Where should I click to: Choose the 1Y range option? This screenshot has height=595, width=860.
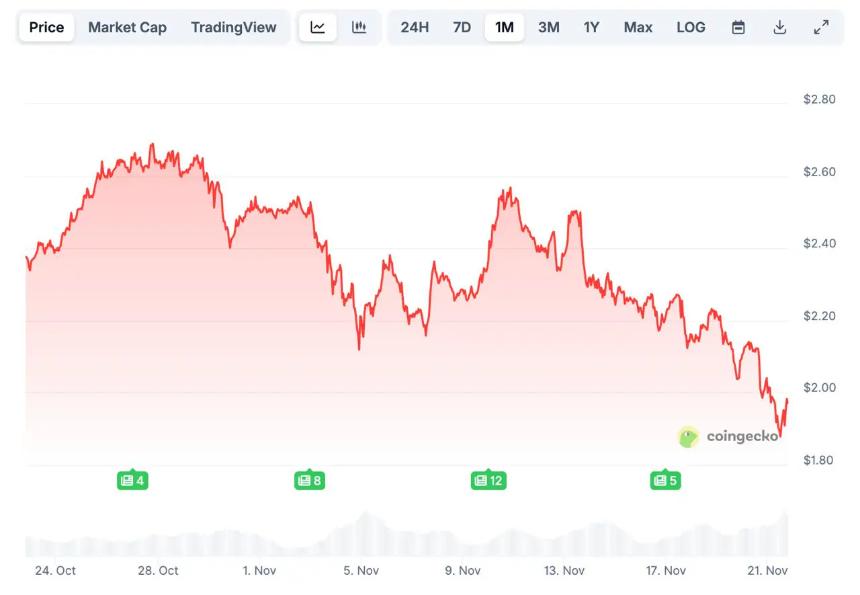point(591,27)
